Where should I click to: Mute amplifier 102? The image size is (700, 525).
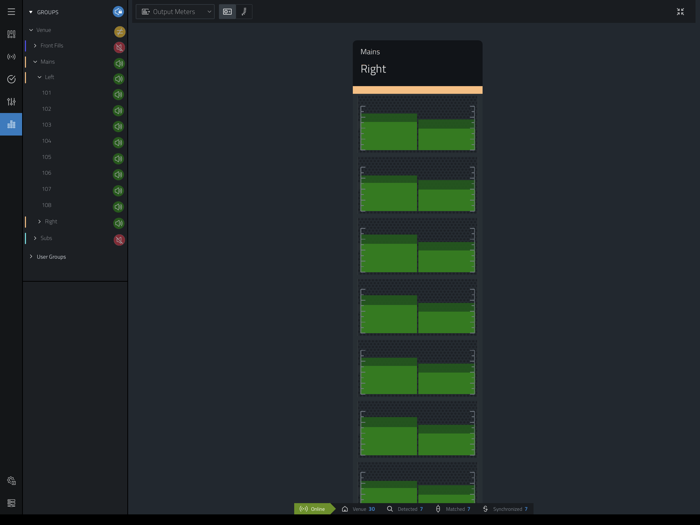(118, 111)
